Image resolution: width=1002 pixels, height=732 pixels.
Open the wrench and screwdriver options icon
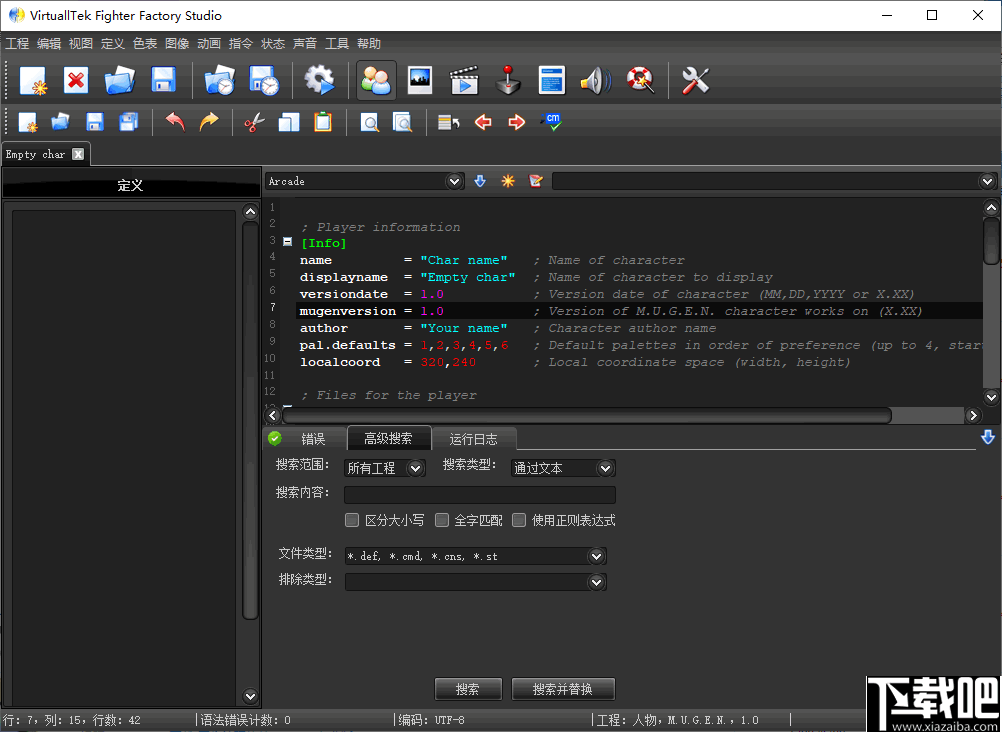695,81
